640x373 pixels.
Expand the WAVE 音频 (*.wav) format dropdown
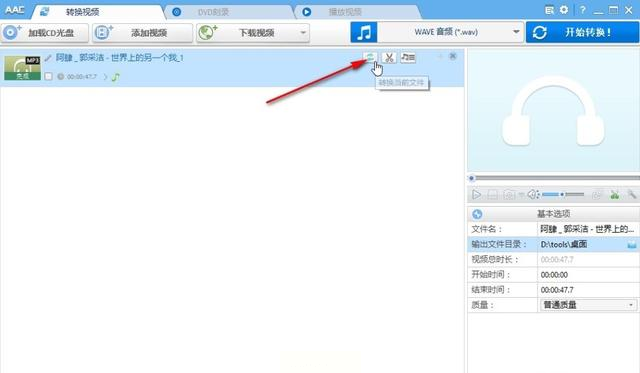point(516,32)
